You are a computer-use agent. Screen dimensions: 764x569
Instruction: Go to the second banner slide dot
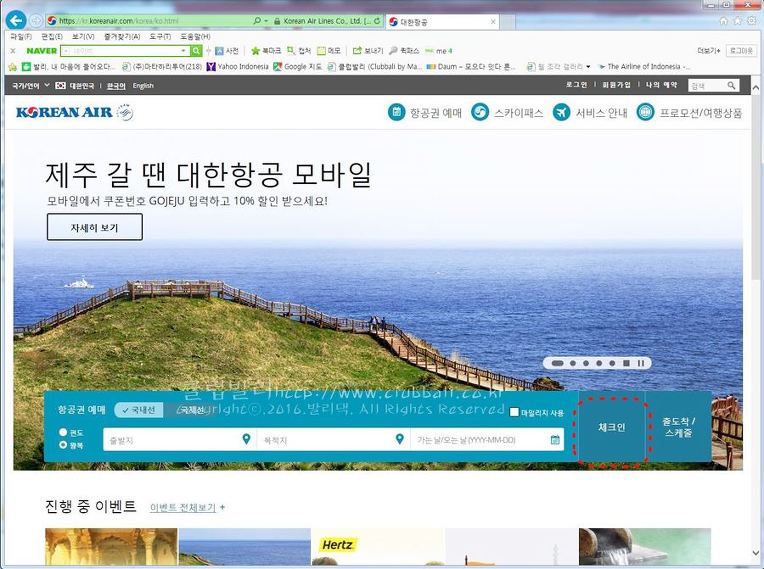tap(573, 363)
